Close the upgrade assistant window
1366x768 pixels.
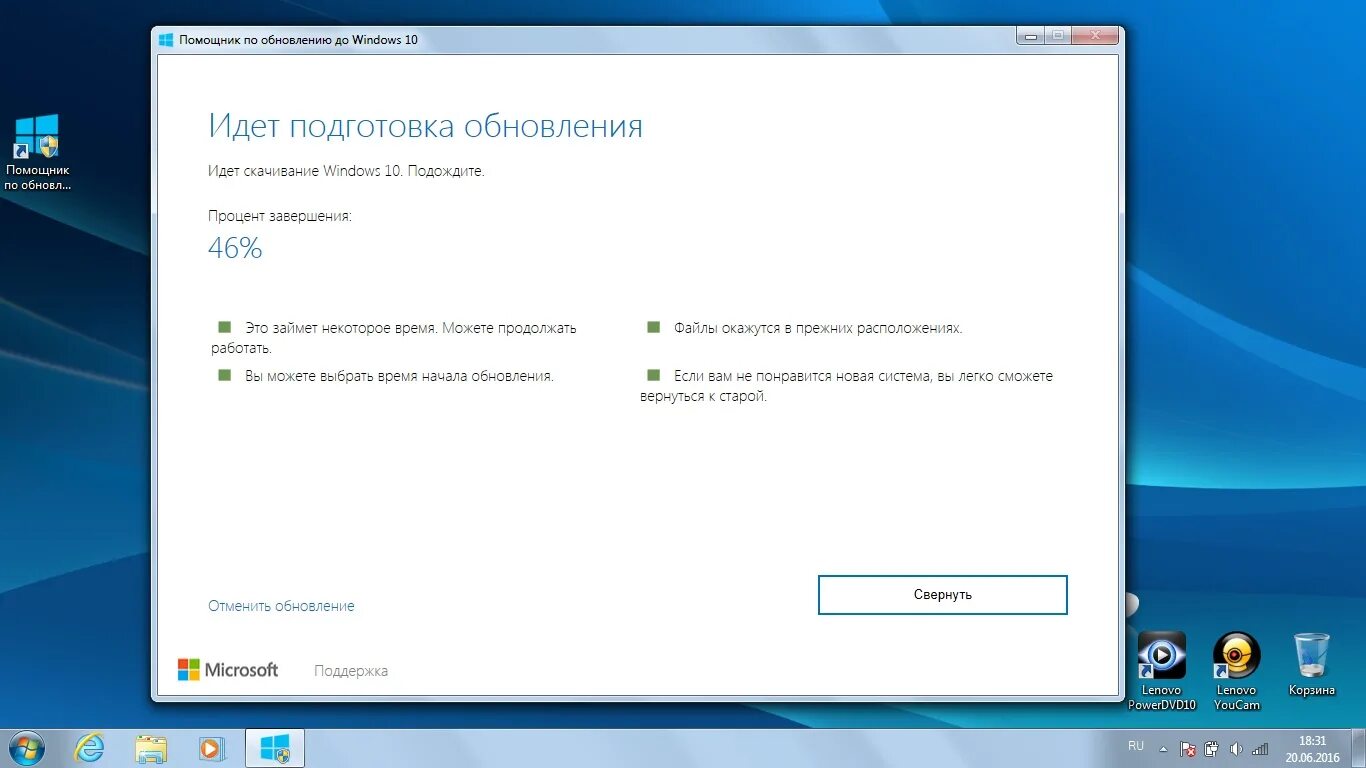click(x=1094, y=35)
